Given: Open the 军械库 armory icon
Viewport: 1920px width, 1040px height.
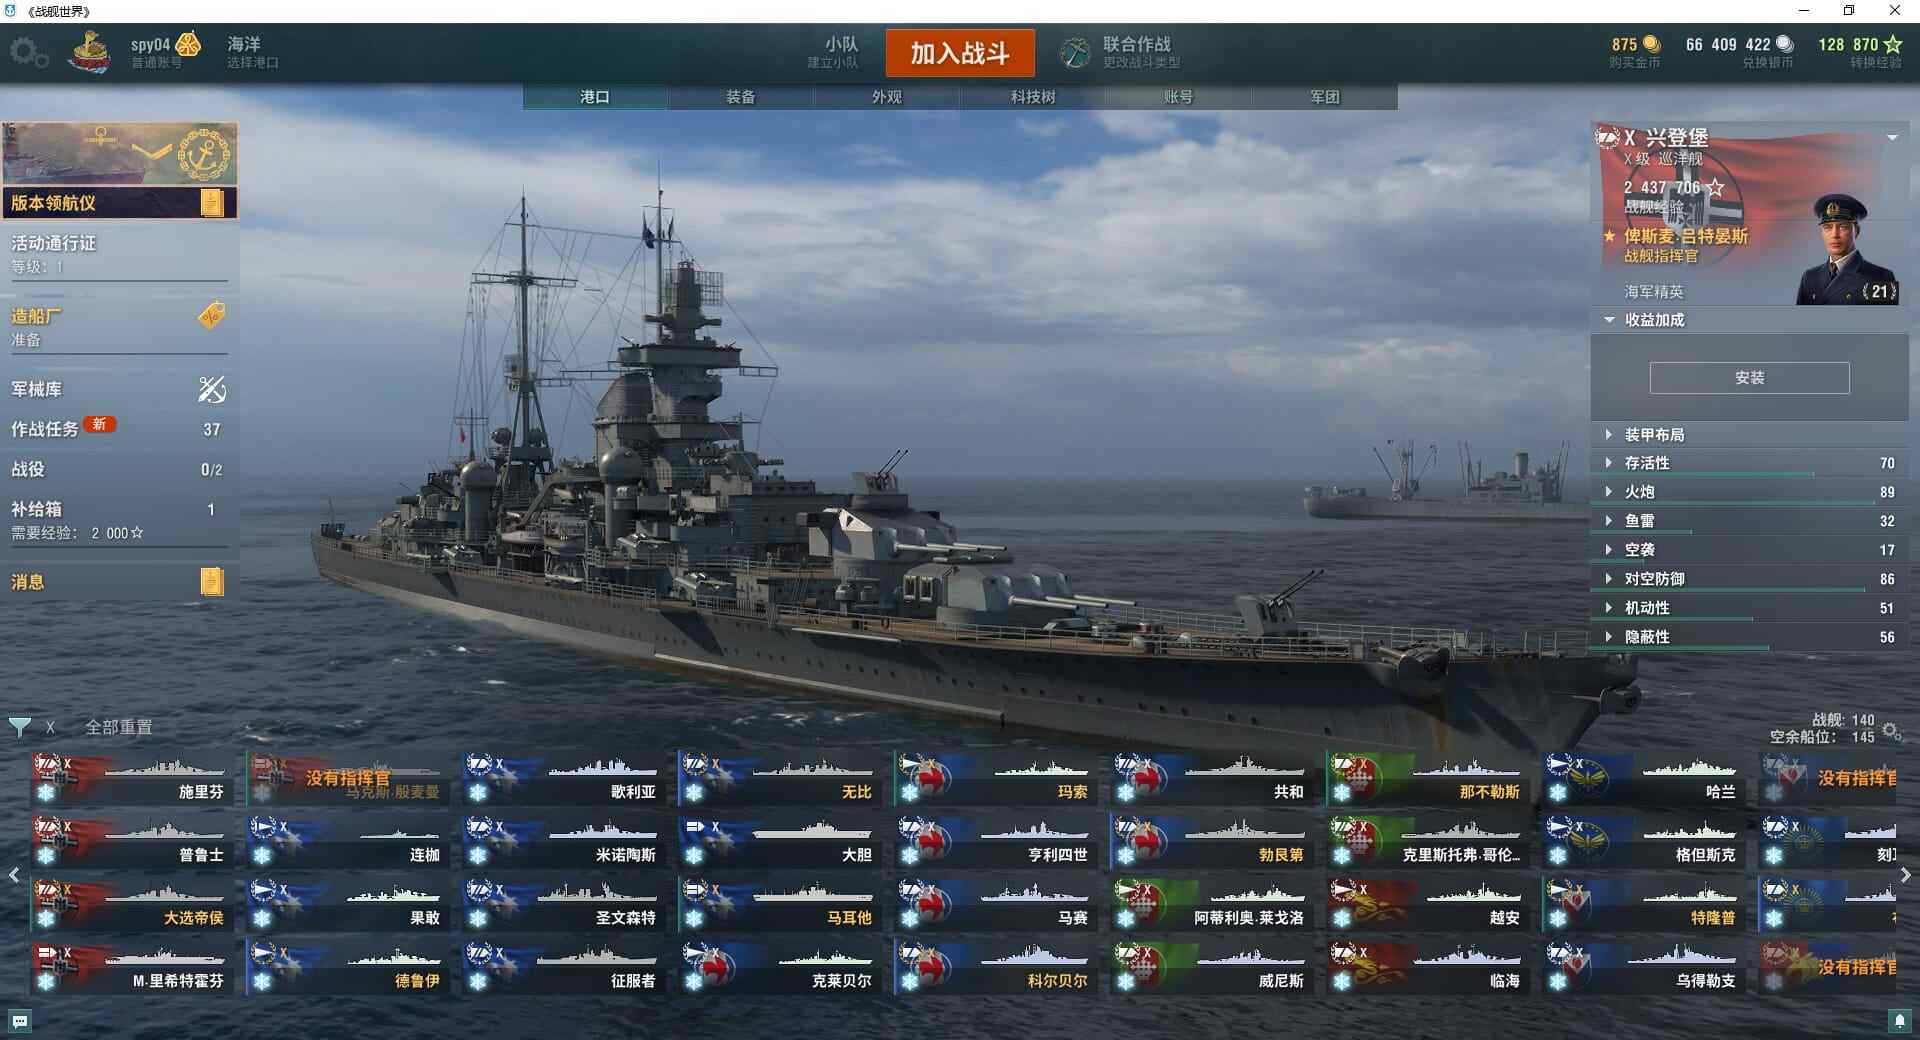Looking at the screenshot, I should (212, 389).
